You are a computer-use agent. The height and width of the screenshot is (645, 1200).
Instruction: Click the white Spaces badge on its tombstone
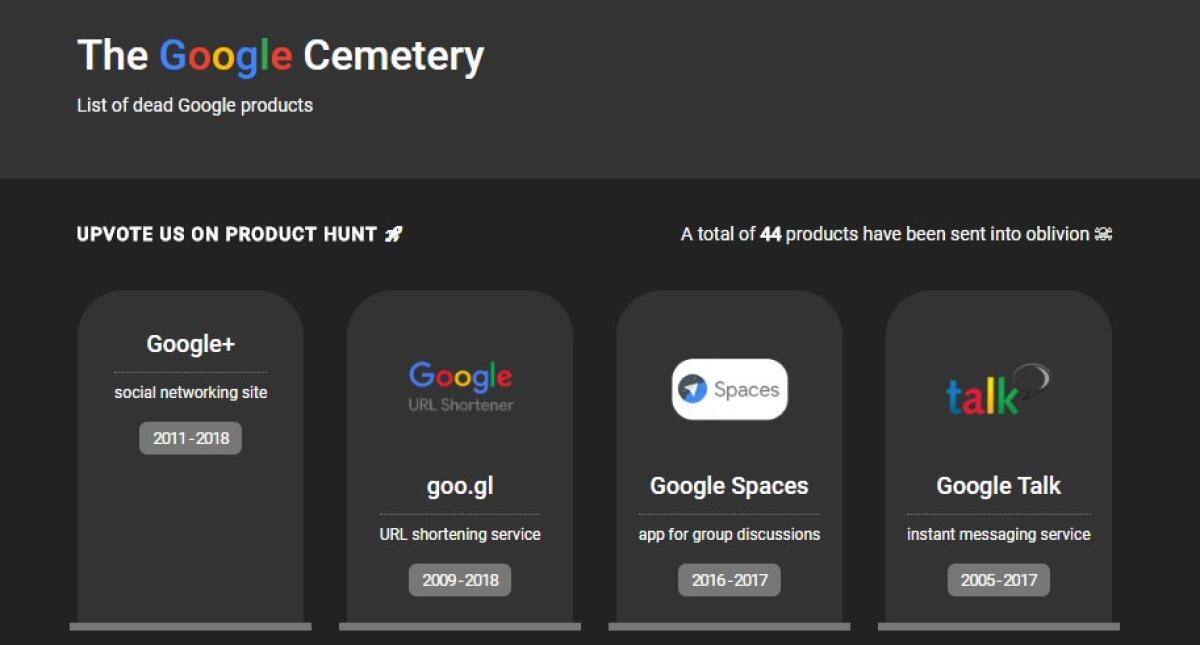pyautogui.click(x=729, y=389)
